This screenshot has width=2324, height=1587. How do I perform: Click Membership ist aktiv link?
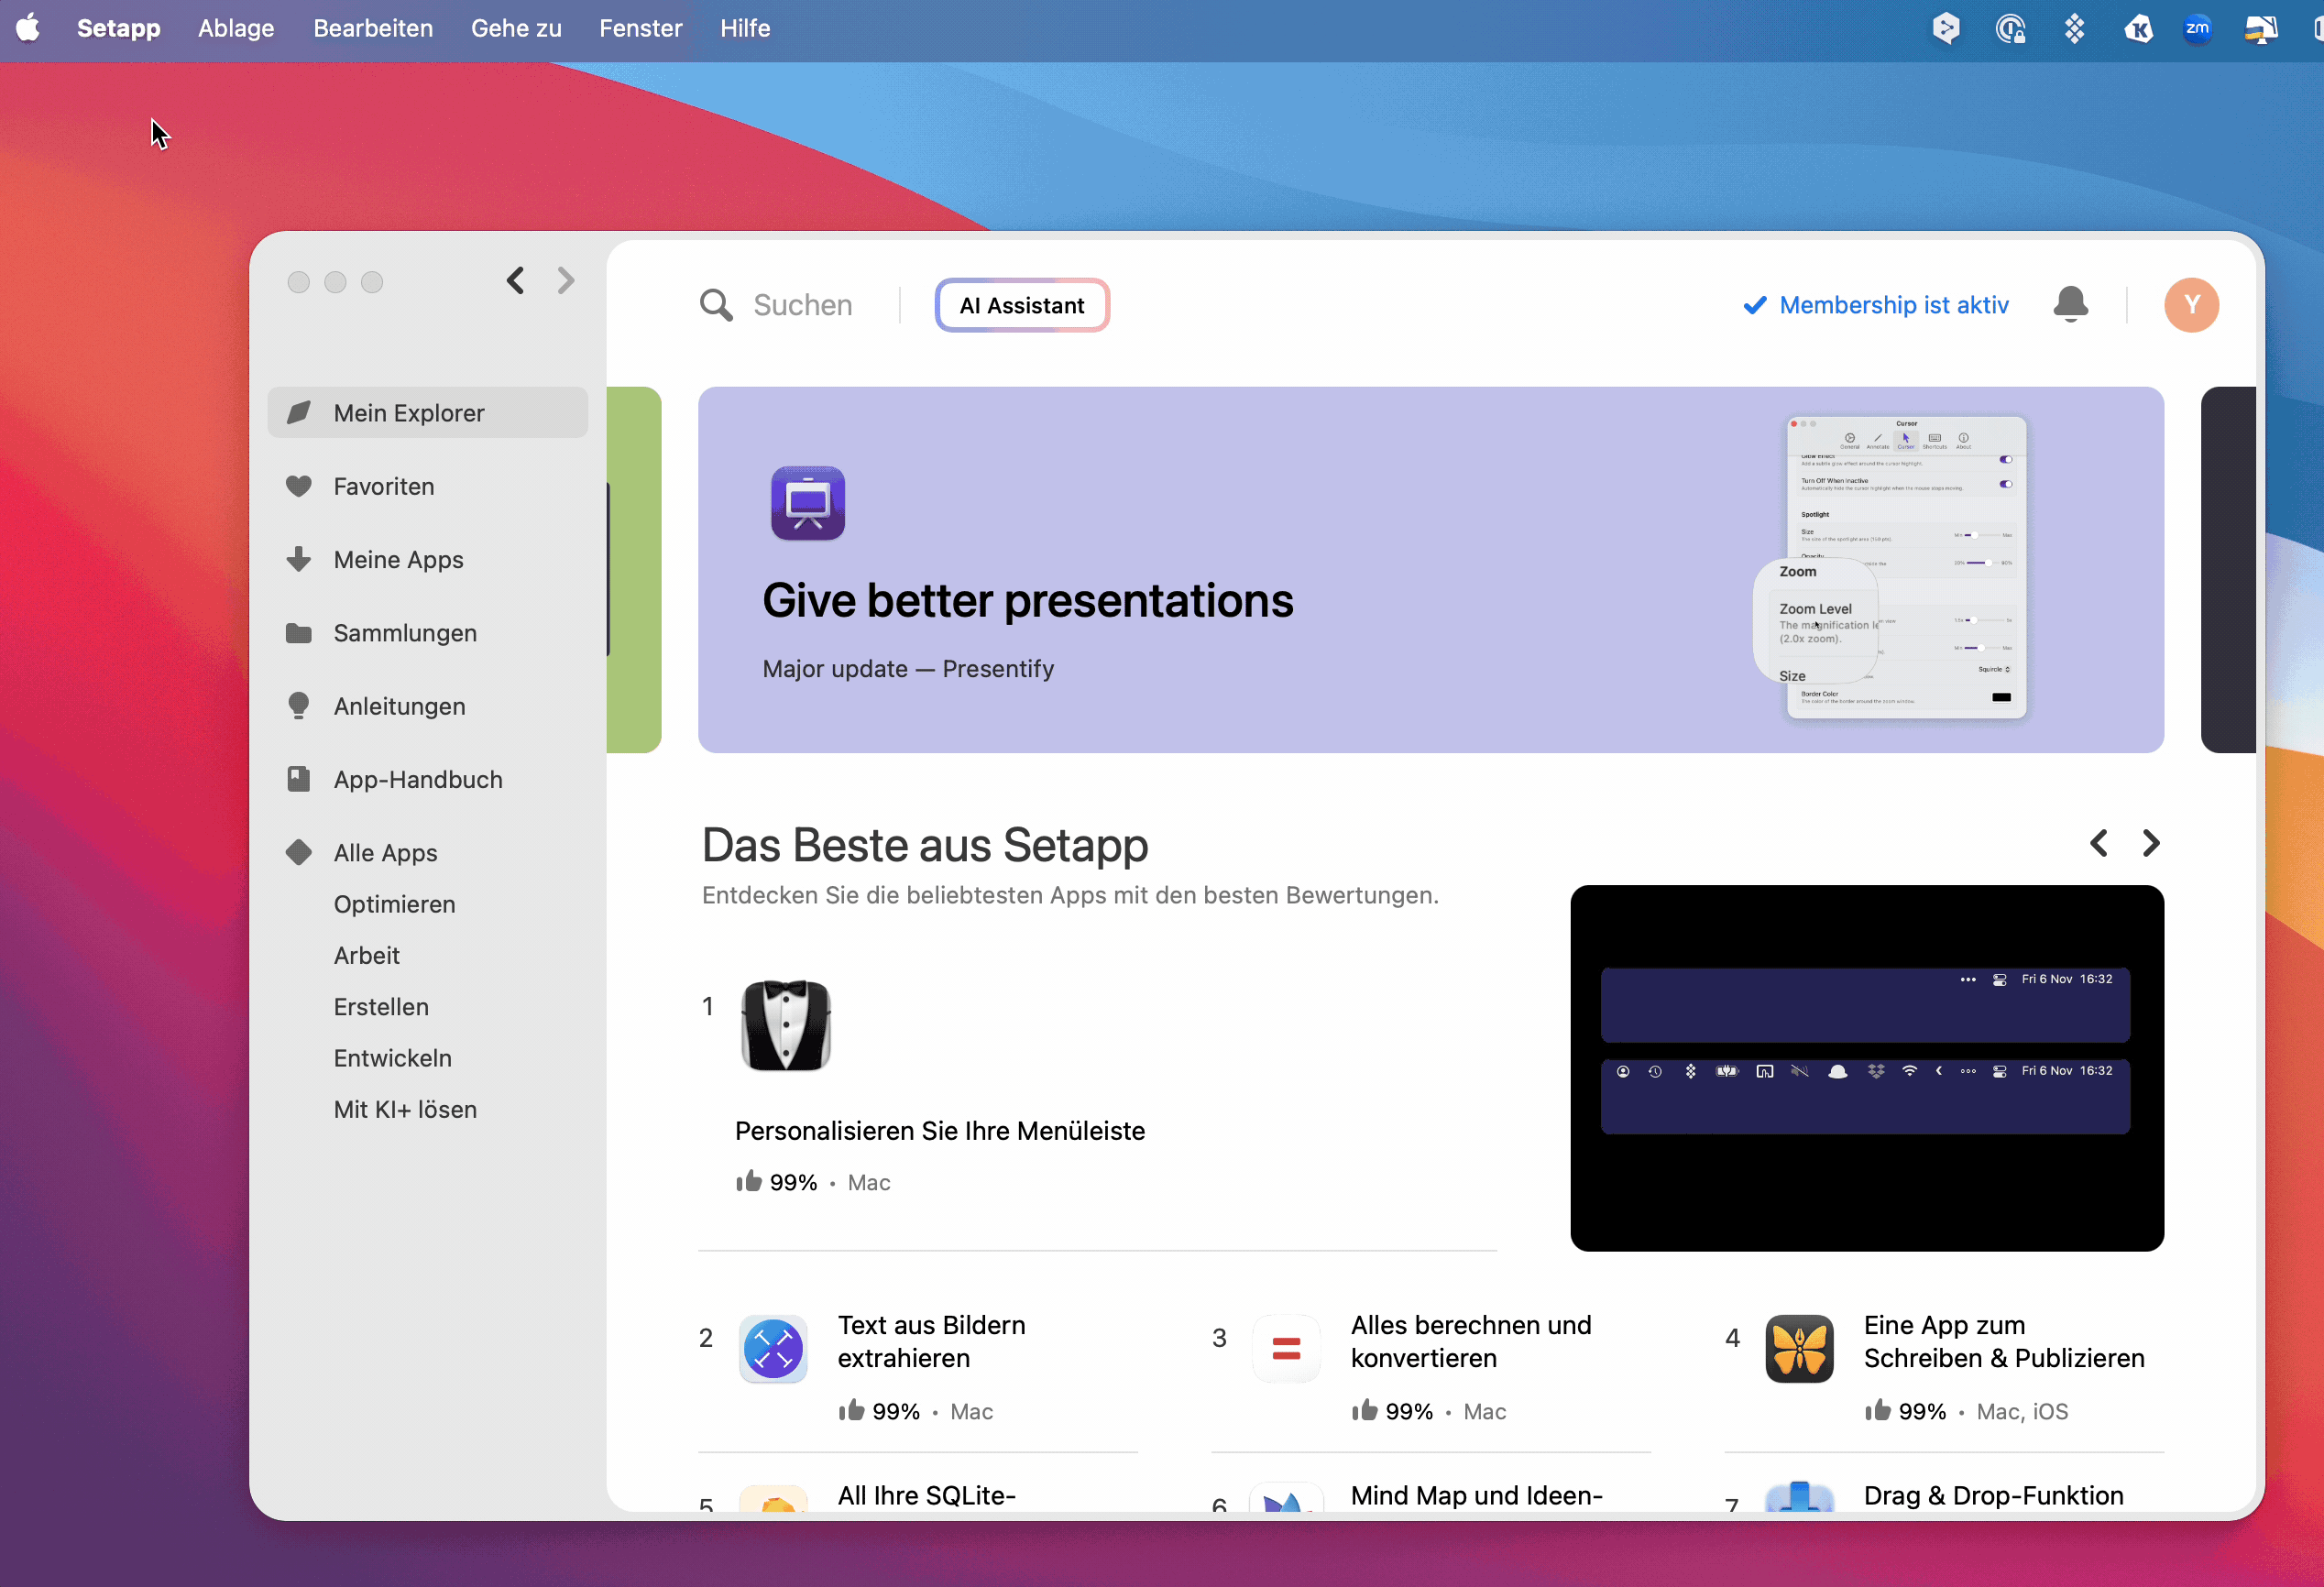pyautogui.click(x=1876, y=305)
